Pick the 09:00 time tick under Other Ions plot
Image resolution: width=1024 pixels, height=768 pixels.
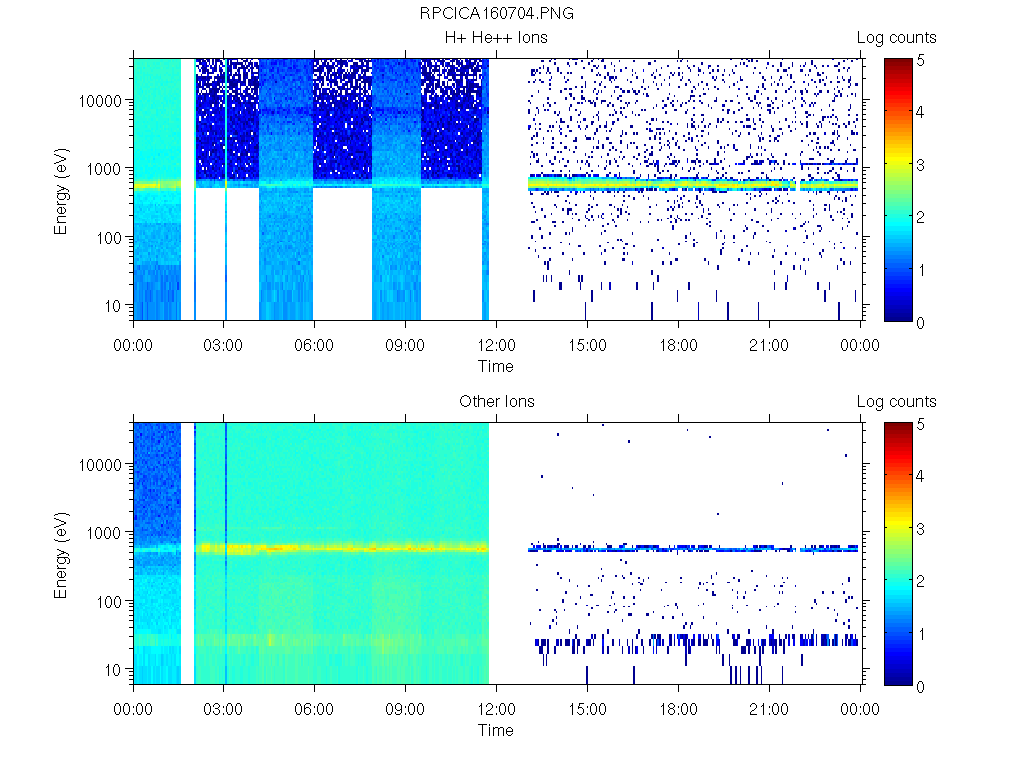405,709
